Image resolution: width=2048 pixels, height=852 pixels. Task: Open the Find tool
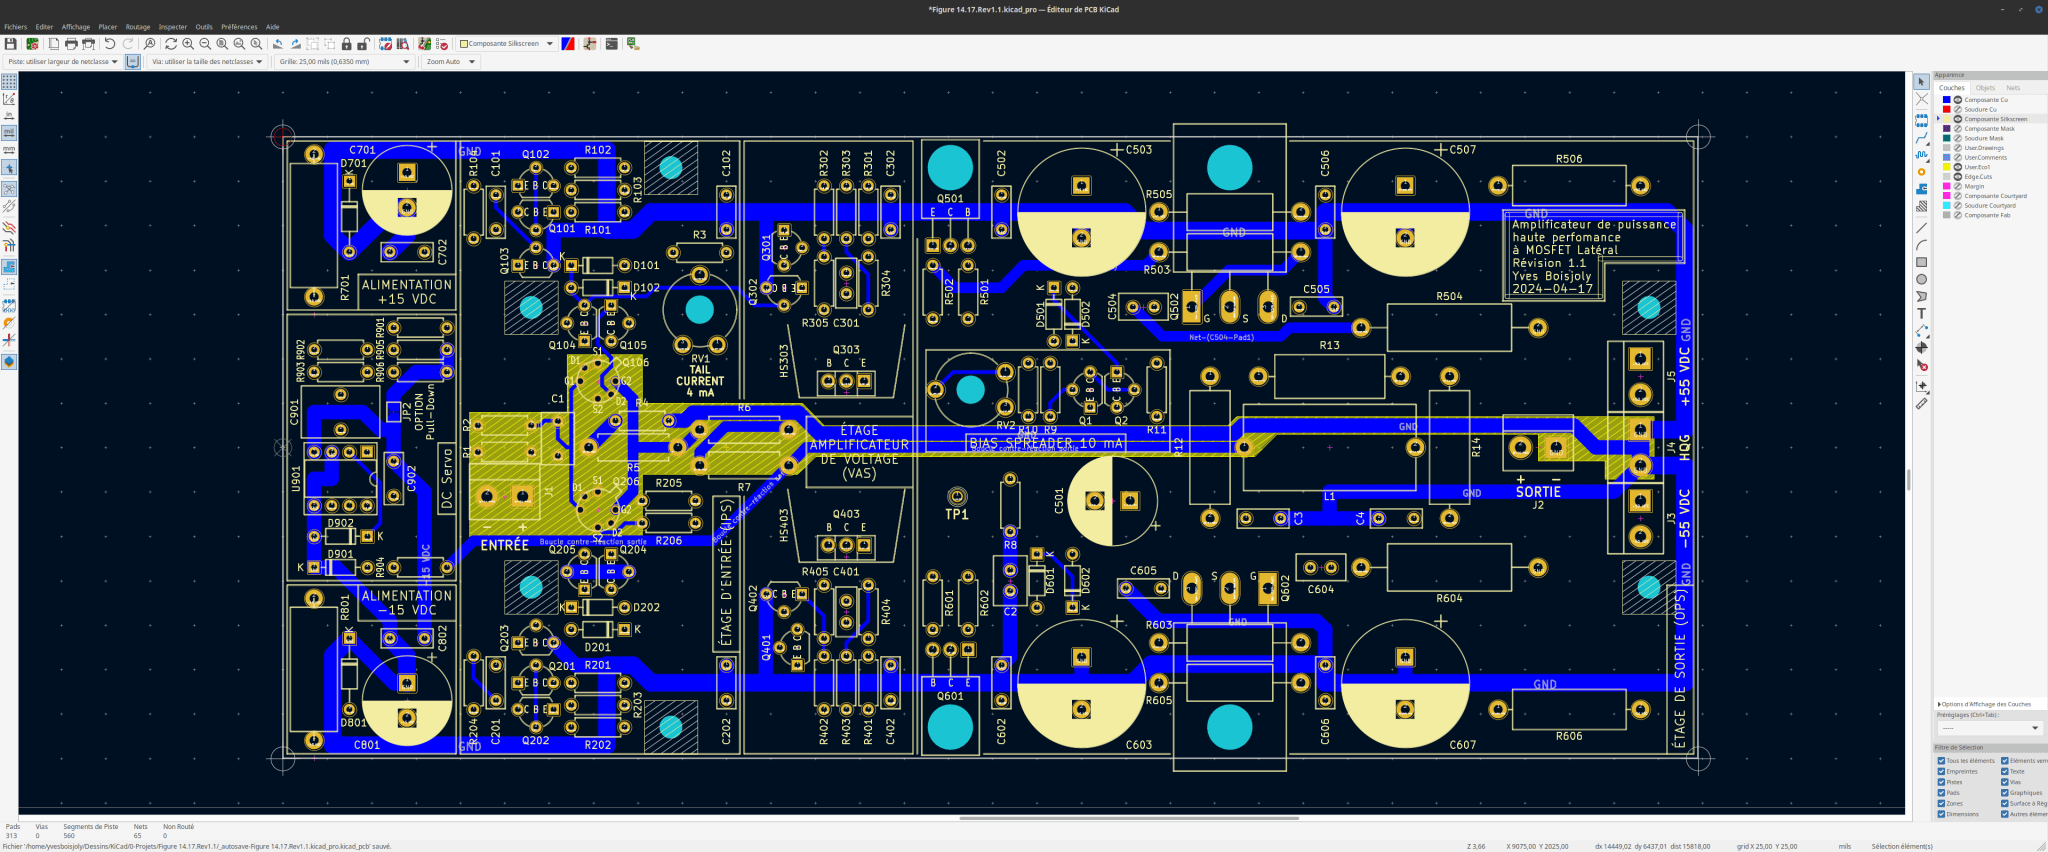[x=150, y=44]
